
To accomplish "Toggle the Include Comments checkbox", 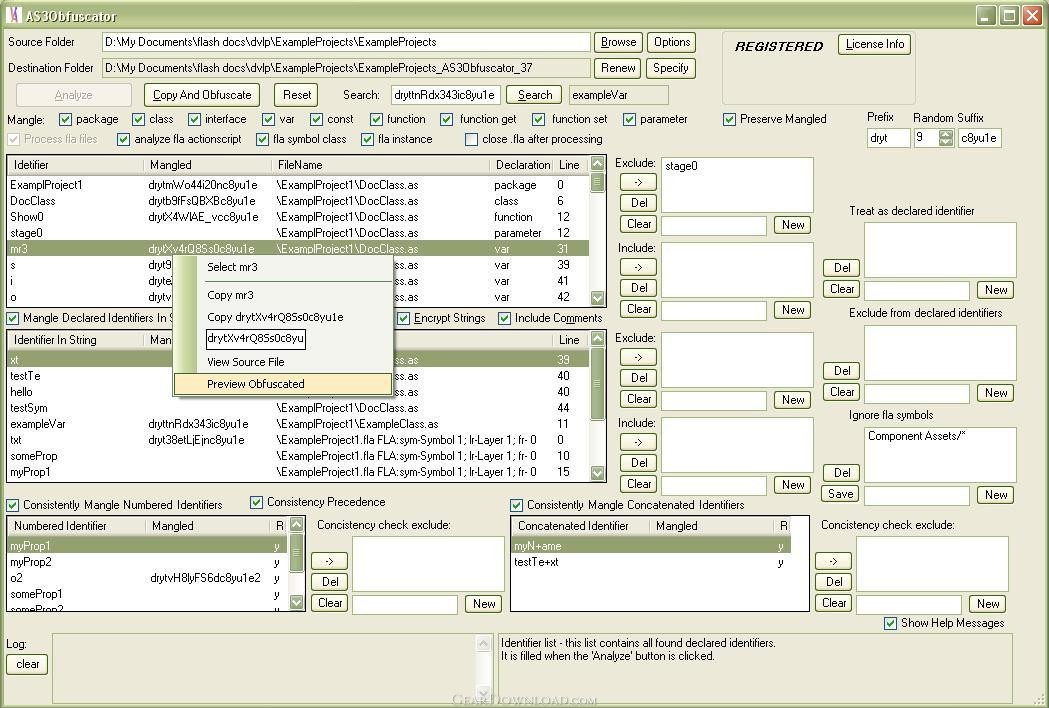I will coord(504,319).
